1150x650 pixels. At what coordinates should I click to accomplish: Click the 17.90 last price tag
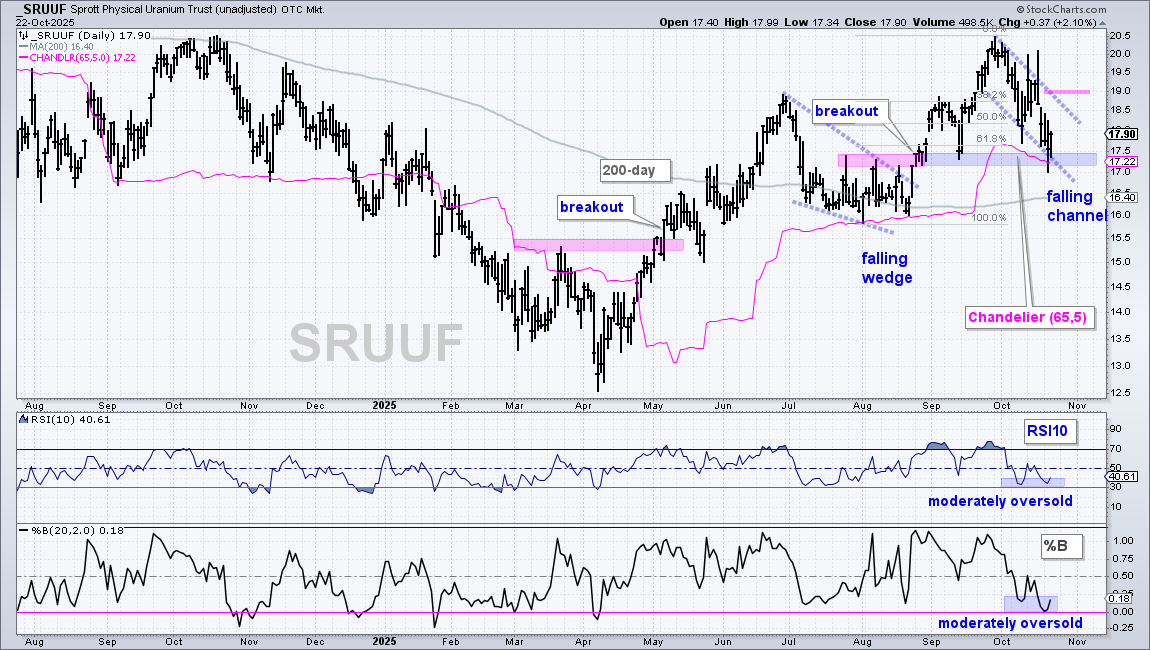(x=1122, y=134)
